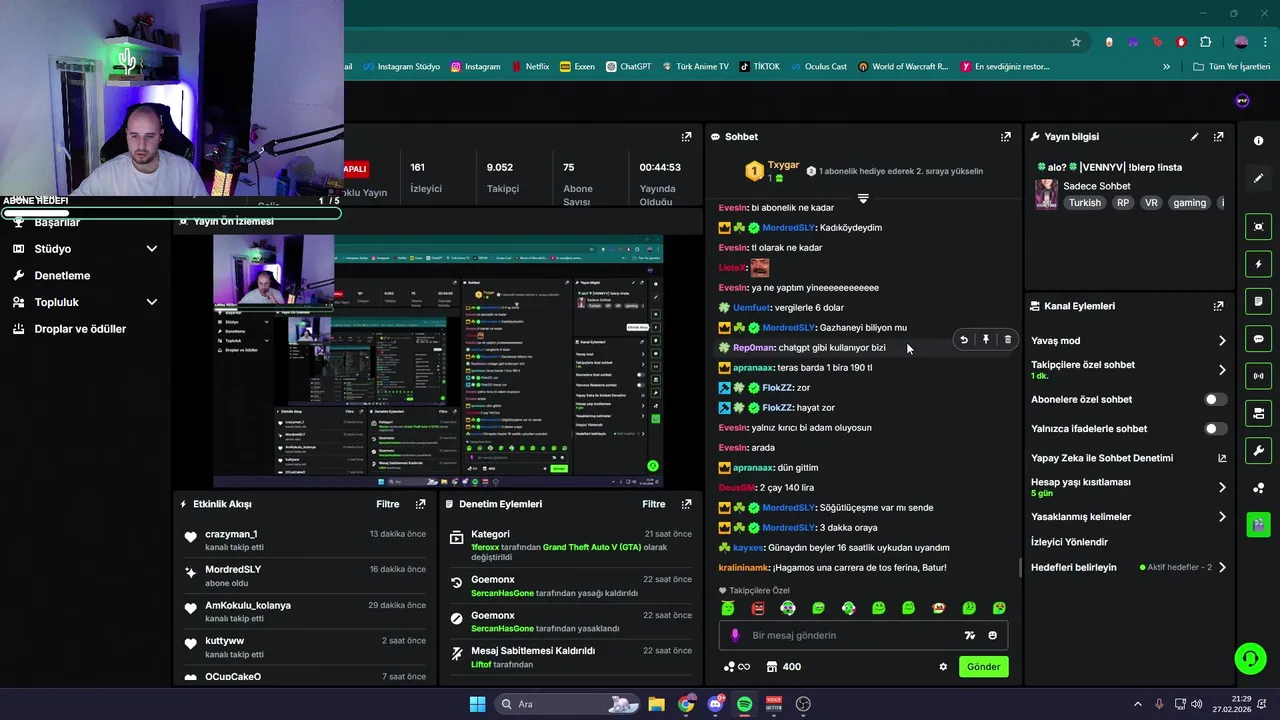1280x720 pixels.
Task: Open Denetleme in the left sidebar
Action: pyautogui.click(x=62, y=275)
